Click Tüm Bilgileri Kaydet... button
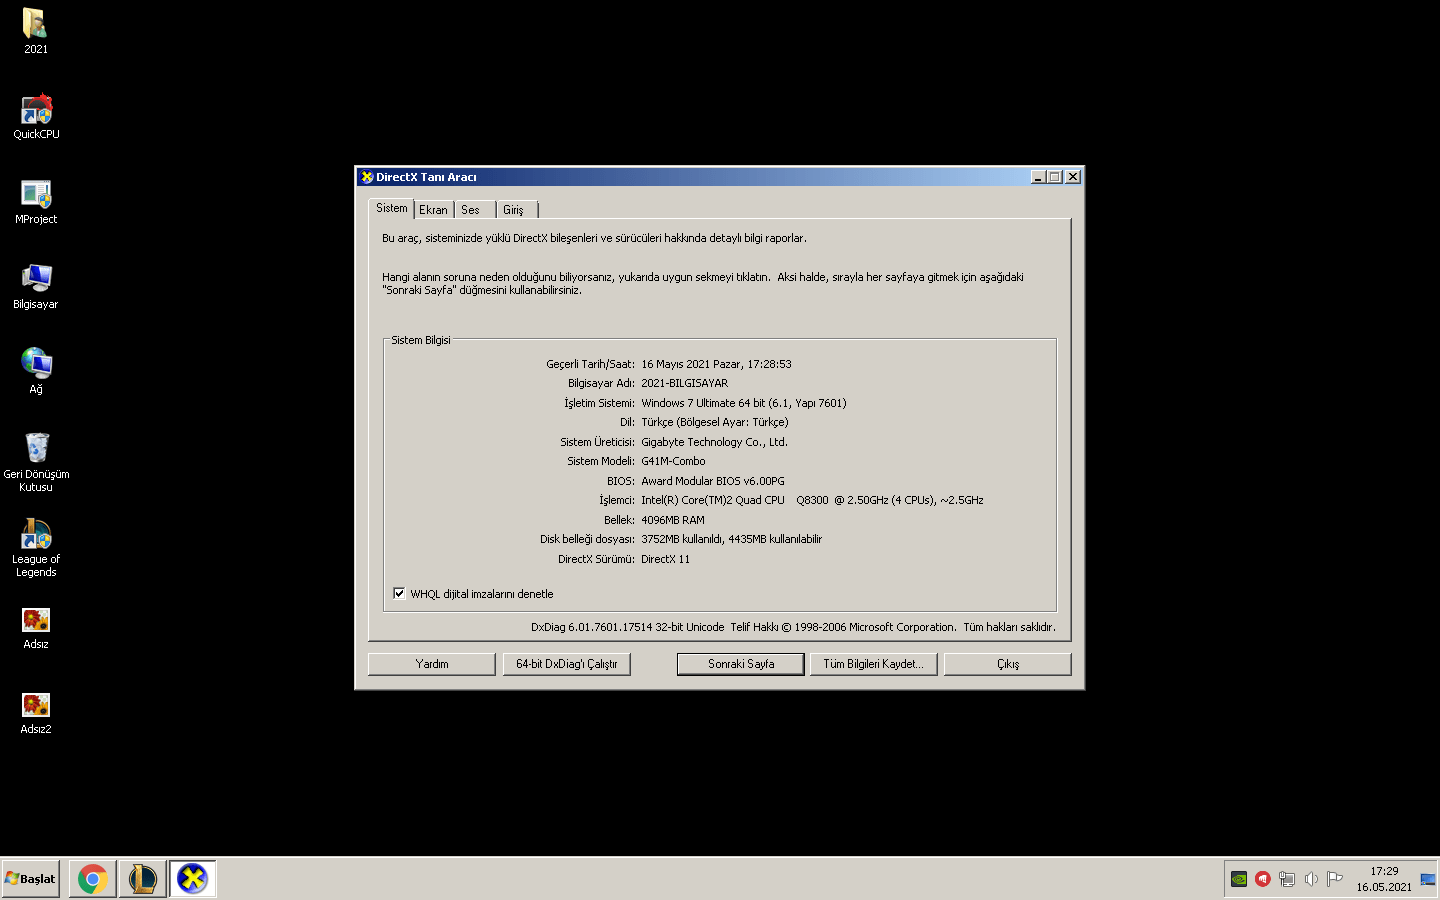The image size is (1440, 900). coord(874,664)
